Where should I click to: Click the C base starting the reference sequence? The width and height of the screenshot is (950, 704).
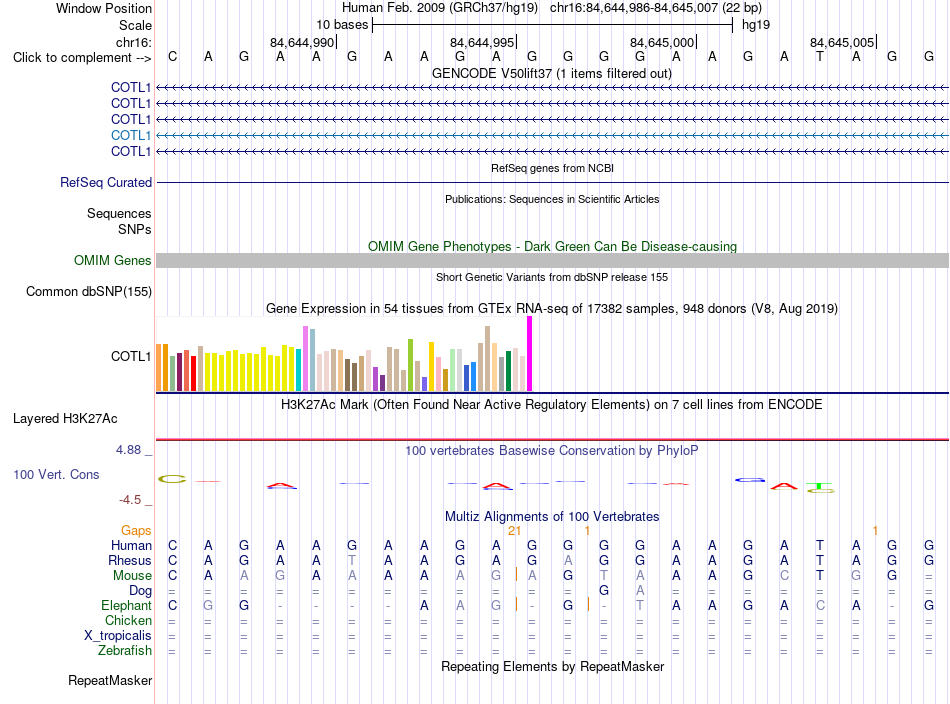(x=173, y=57)
